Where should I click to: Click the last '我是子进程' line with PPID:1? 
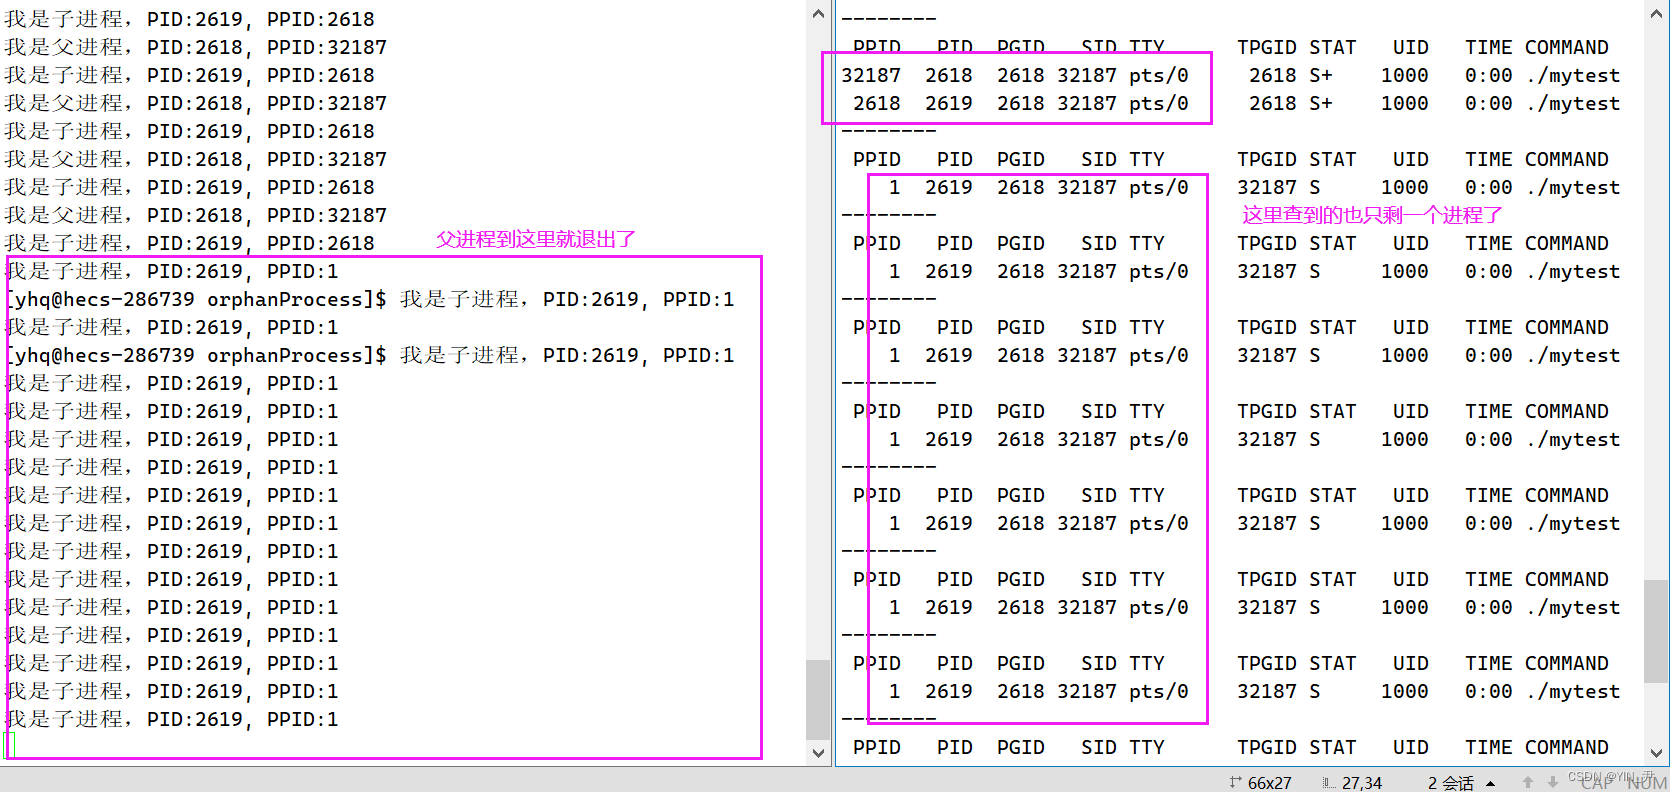[172, 719]
